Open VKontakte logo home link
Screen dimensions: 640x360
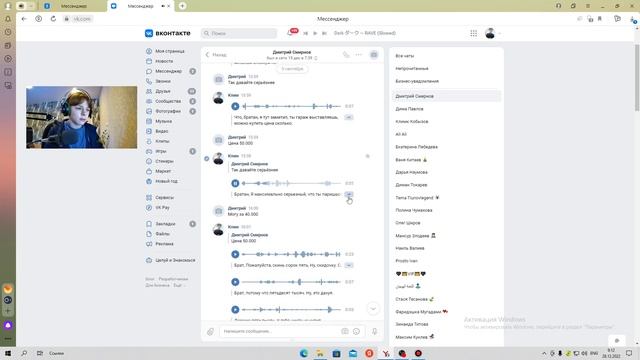tap(167, 33)
